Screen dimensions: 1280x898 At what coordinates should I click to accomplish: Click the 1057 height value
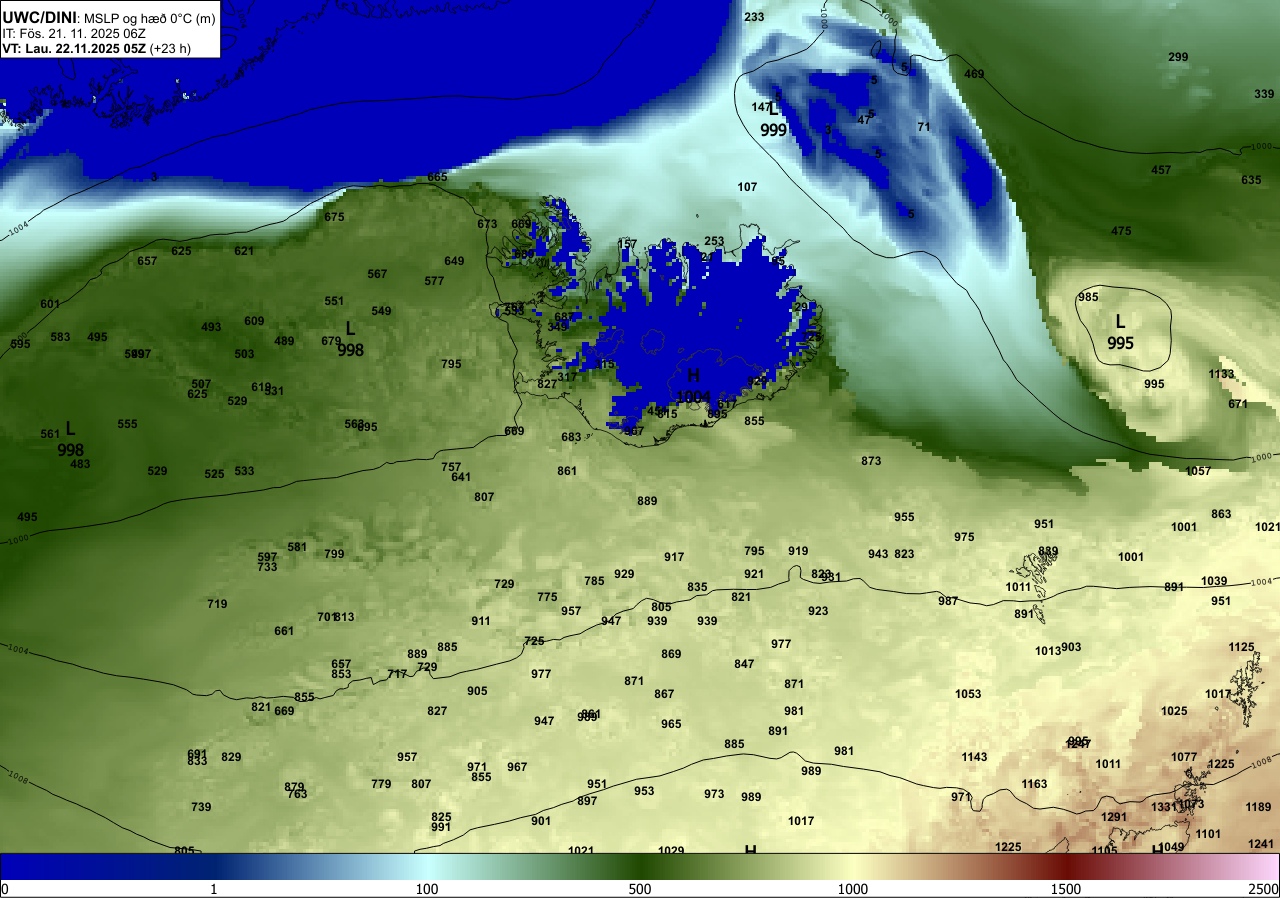click(1198, 471)
